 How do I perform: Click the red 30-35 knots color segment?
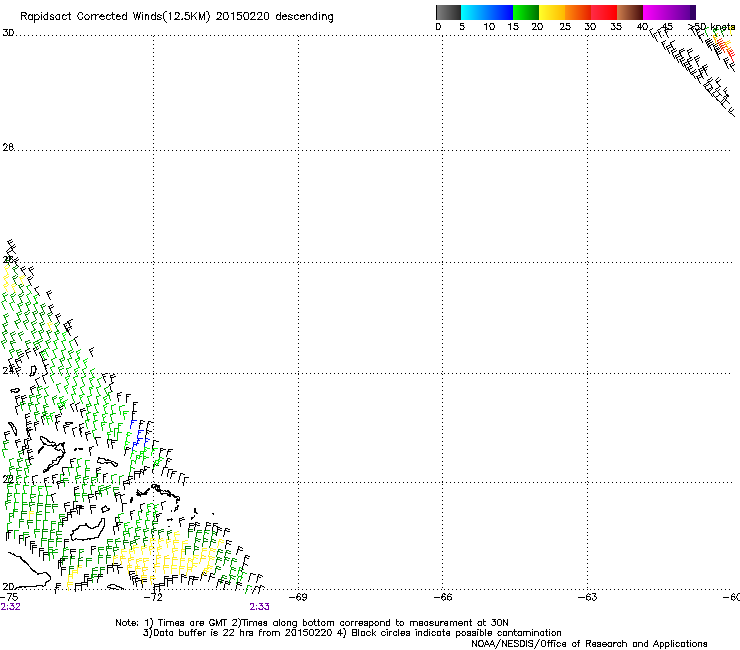pyautogui.click(x=604, y=12)
